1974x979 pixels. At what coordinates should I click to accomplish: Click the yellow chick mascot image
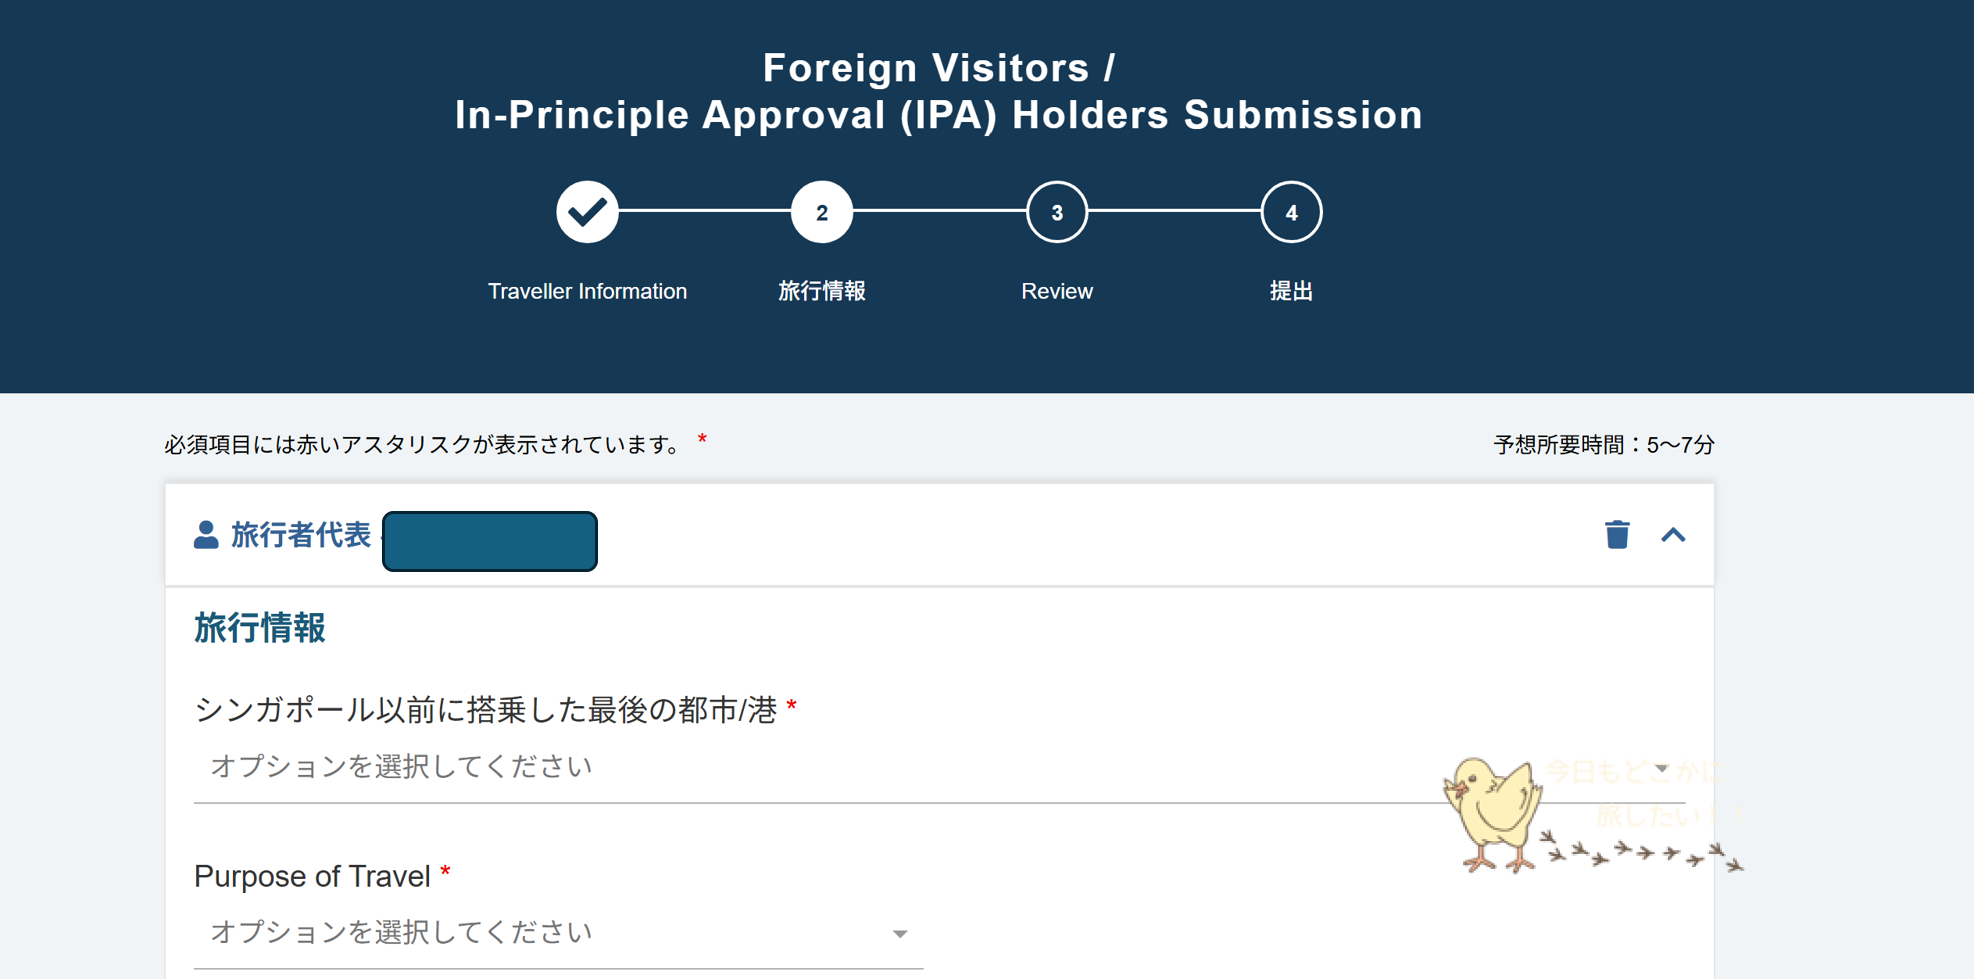click(1492, 814)
